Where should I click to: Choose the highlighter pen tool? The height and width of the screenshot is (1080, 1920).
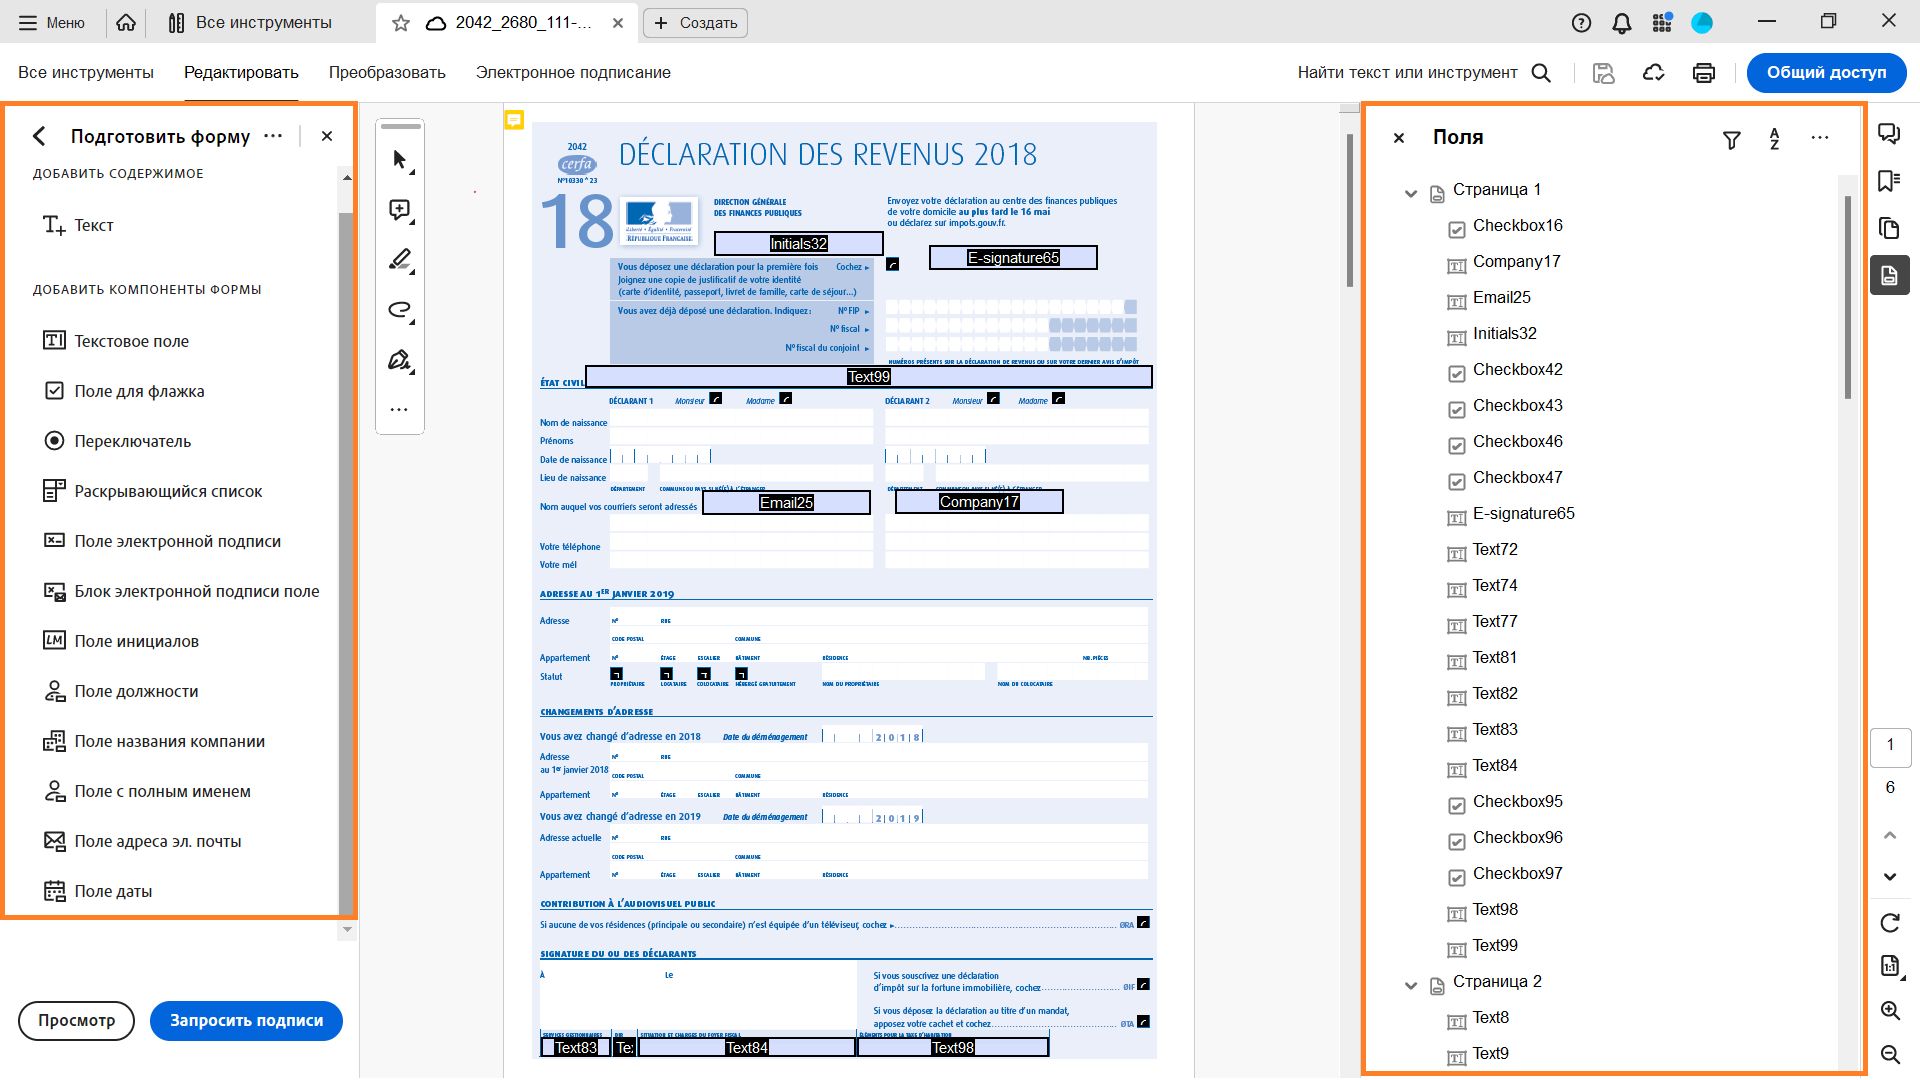(x=400, y=260)
